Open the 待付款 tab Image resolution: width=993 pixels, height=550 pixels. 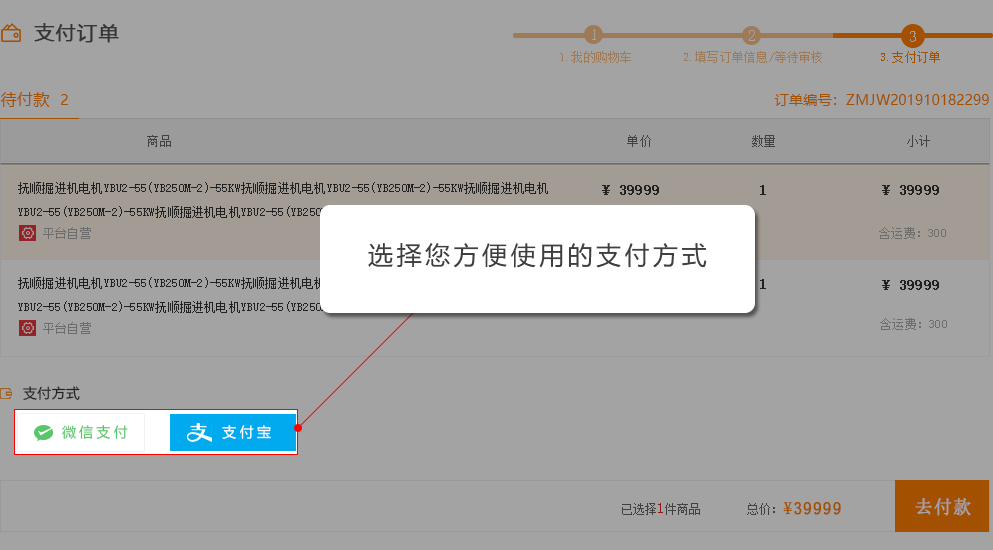[35, 100]
